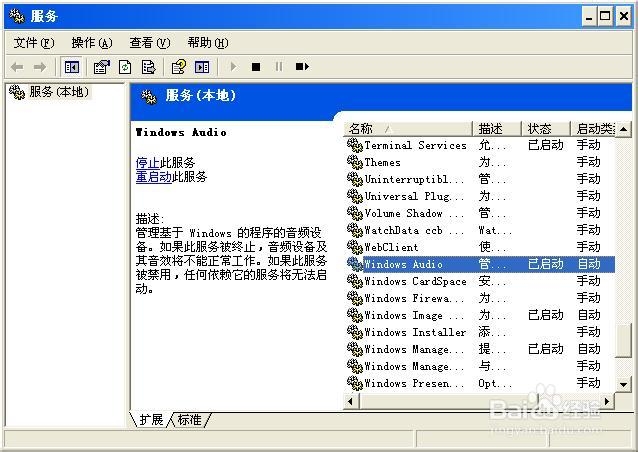Click the Refresh toolbar icon
Viewport: 638px width, 452px height.
coord(125,67)
